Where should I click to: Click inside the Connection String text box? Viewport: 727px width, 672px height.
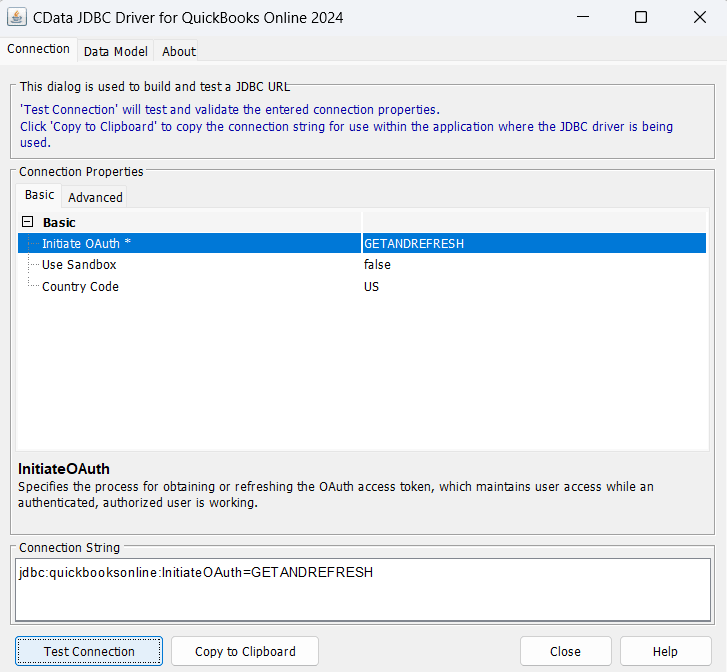(x=362, y=589)
